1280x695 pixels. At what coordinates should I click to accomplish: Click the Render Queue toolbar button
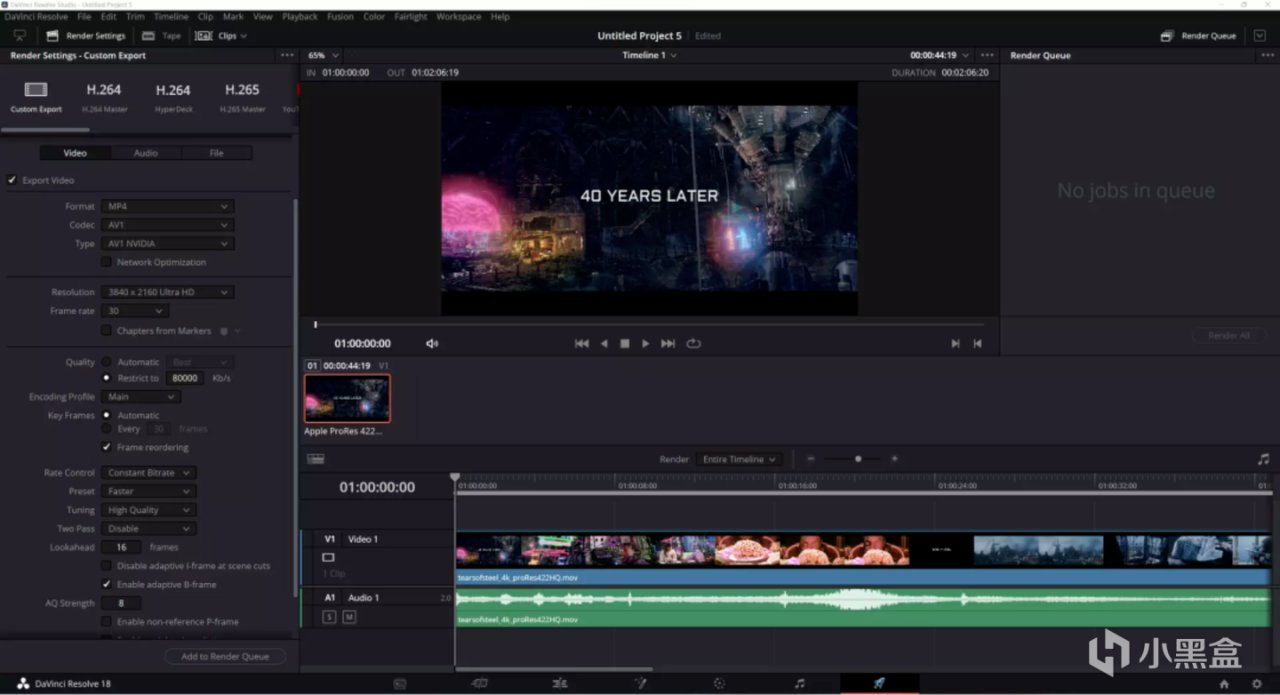coord(1198,36)
